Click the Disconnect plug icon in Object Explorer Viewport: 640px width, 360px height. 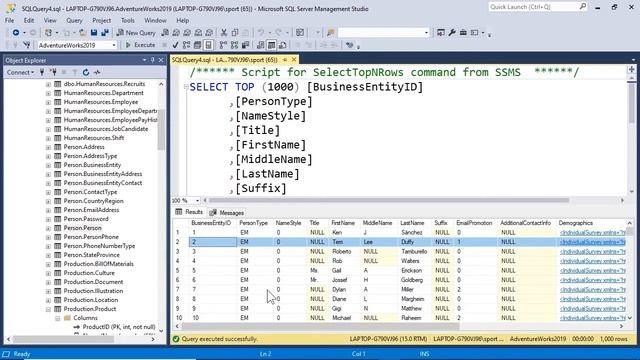(x=53, y=72)
